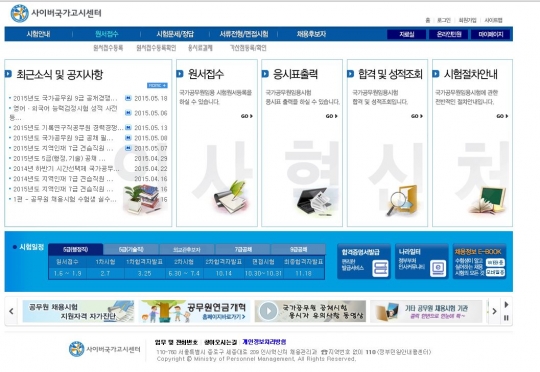Open the 1편 - 공무원 채용시험 수험생 실수 news item
Screen dimensions: 540x372
click(x=65, y=199)
